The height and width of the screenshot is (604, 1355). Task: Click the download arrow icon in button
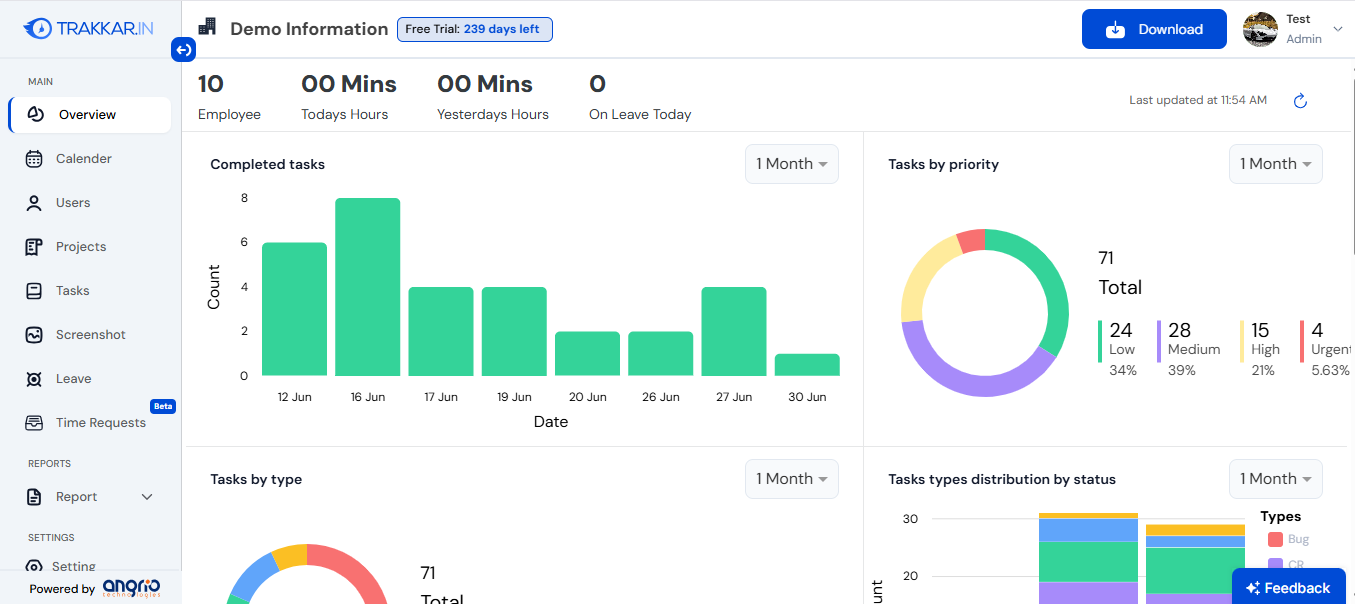pyautogui.click(x=1115, y=29)
